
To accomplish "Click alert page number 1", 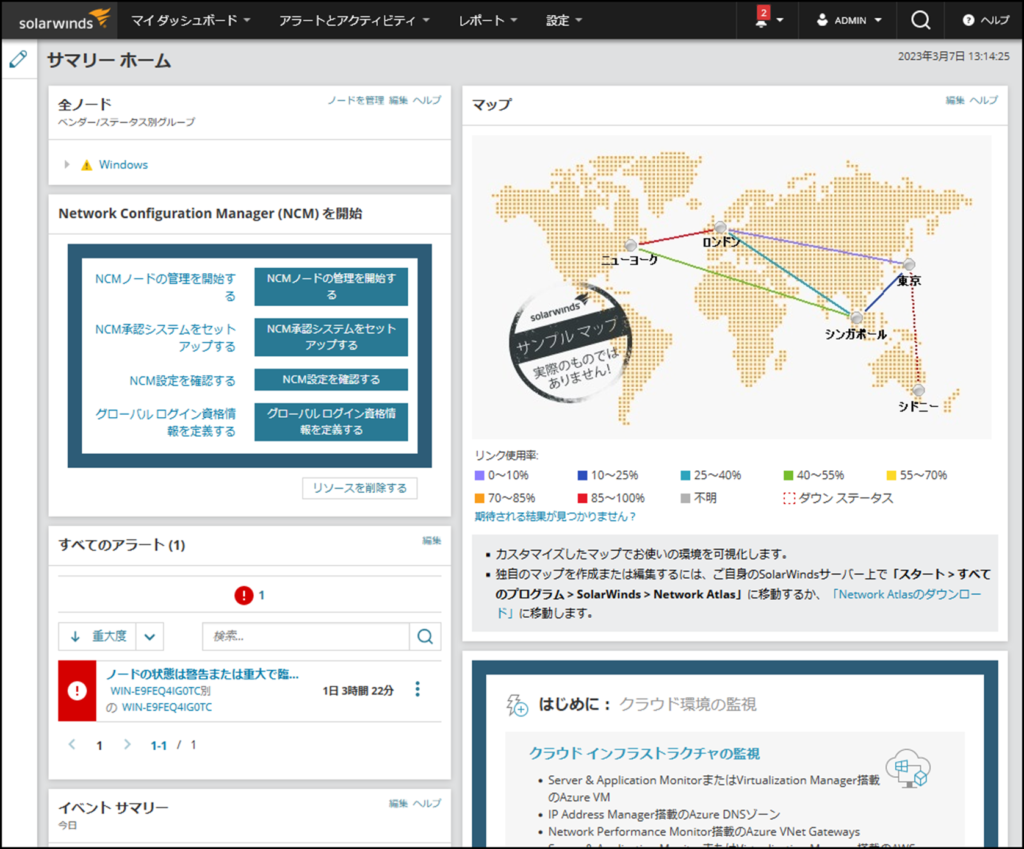I will 99,745.
